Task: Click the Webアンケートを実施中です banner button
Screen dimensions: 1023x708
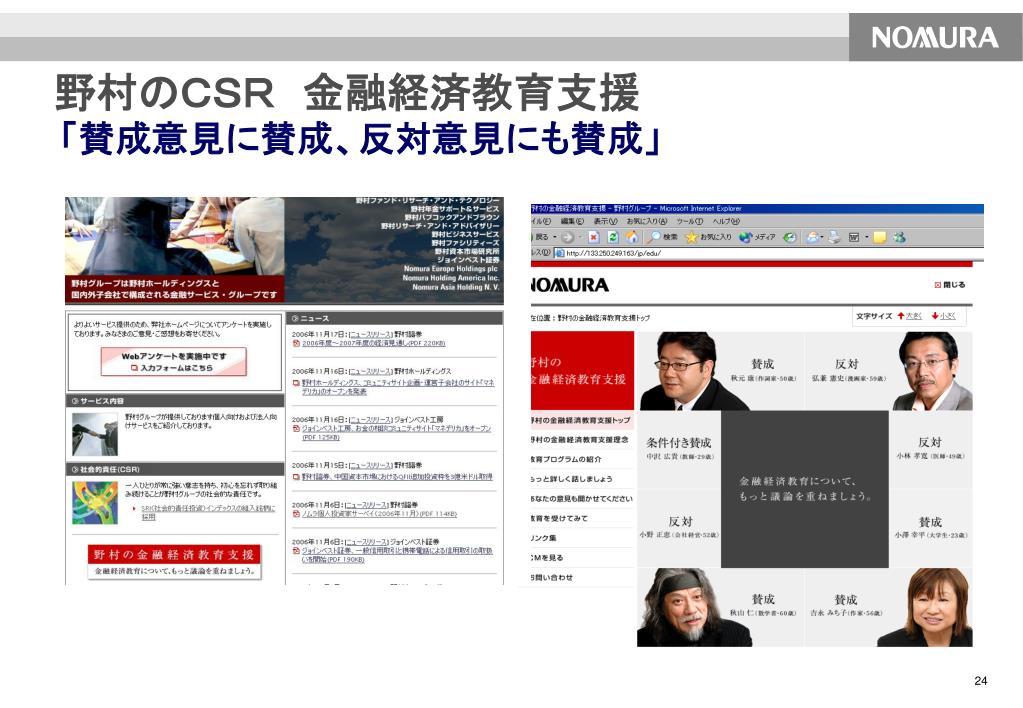Action: [x=174, y=362]
